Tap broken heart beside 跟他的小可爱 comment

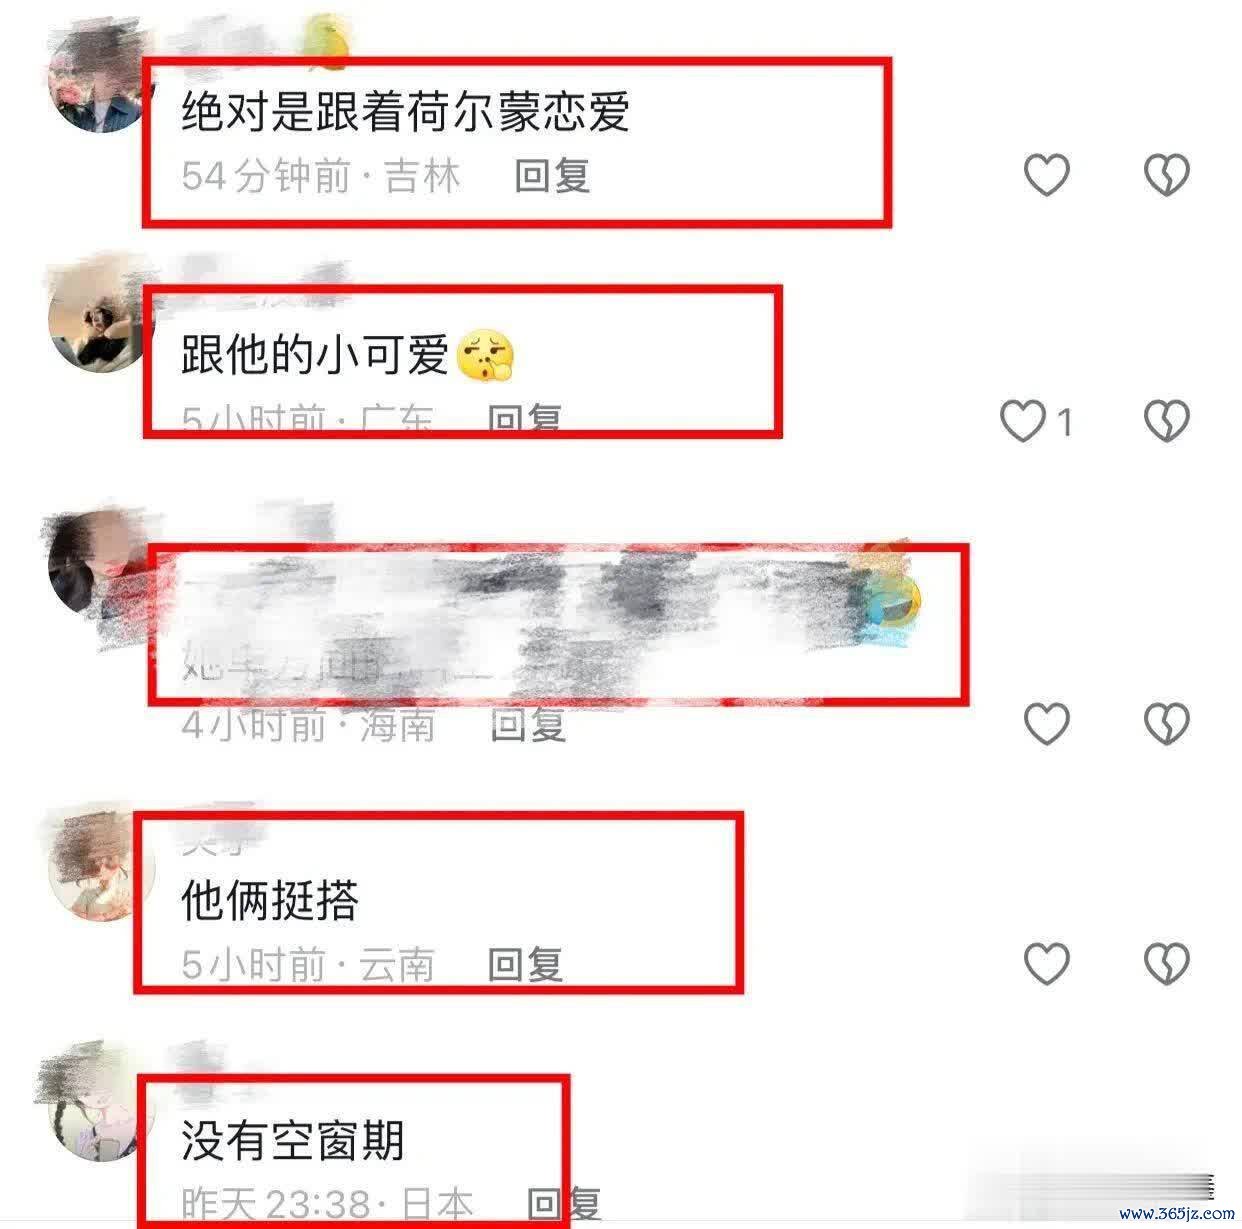[1166, 421]
